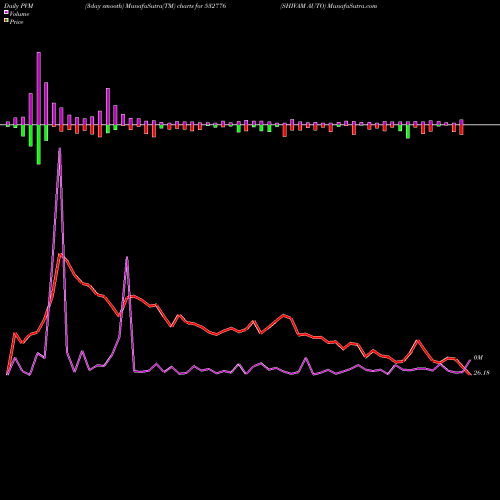Click the '26.18' price value label

(x=482, y=373)
